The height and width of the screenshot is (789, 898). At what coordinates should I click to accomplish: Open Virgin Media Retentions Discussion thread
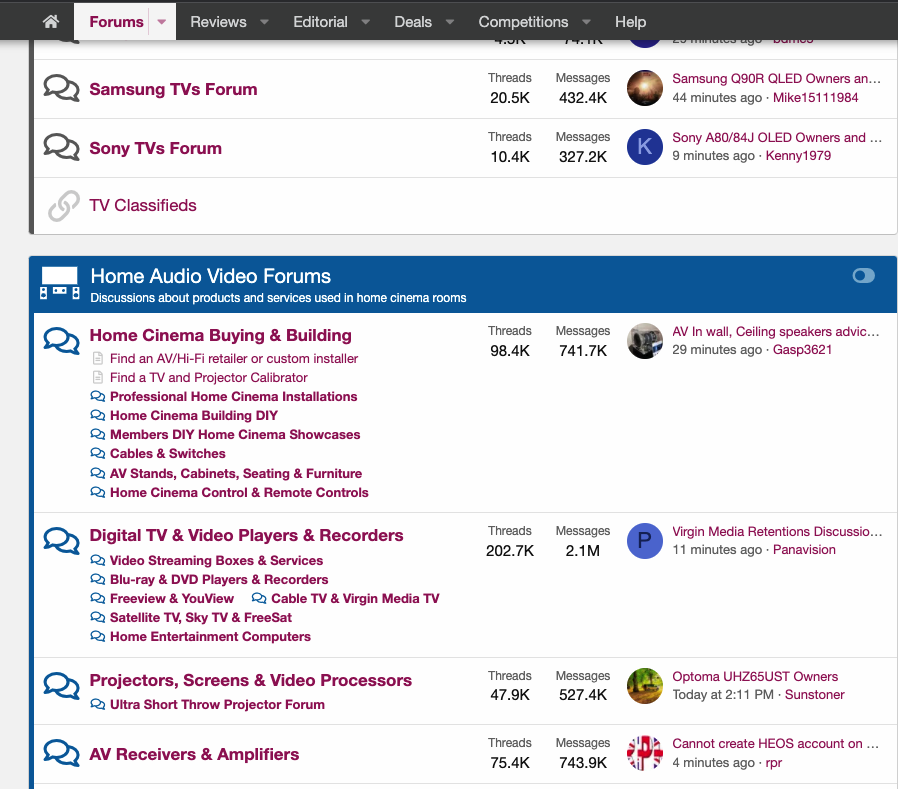click(x=777, y=531)
